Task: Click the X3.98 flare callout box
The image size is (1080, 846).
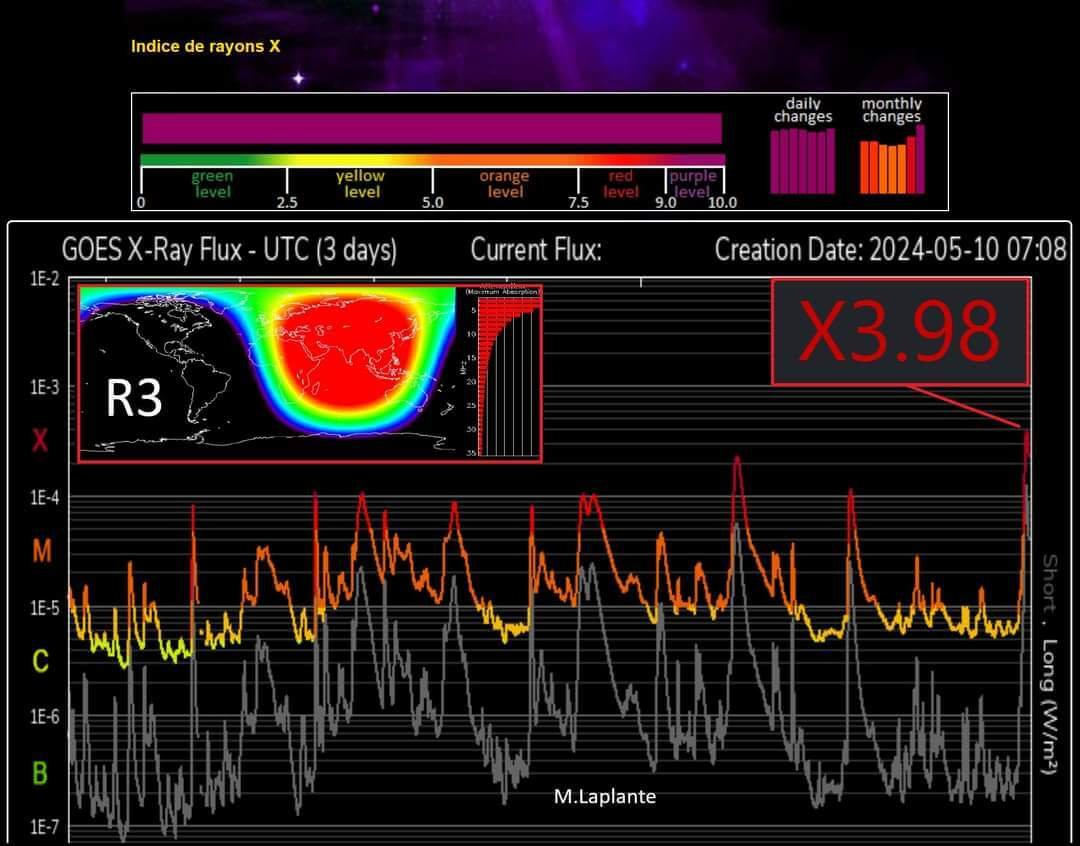Action: (x=900, y=332)
